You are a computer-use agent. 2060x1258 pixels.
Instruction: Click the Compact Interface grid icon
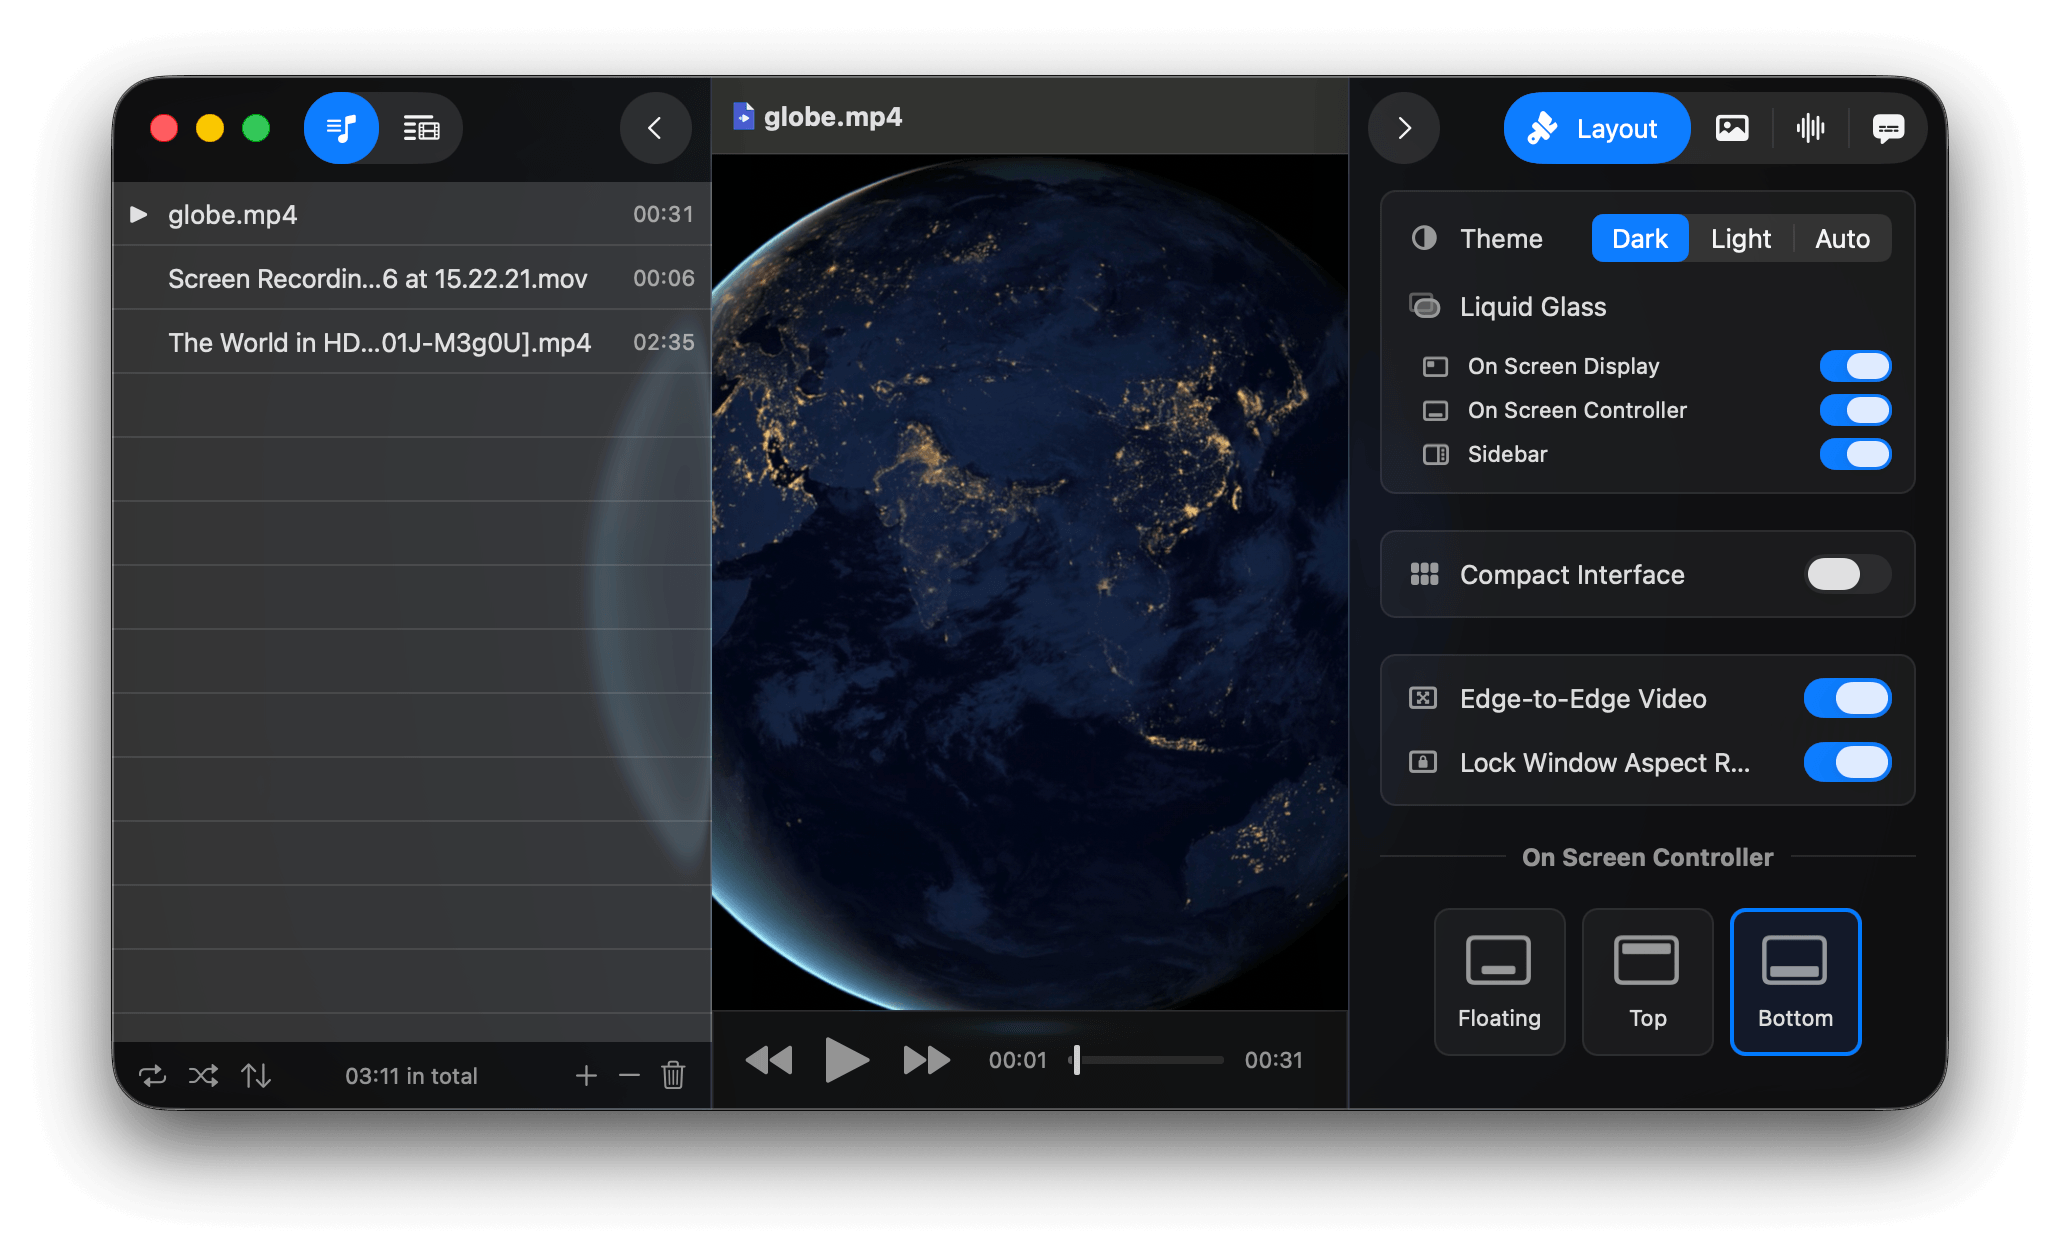(1424, 574)
